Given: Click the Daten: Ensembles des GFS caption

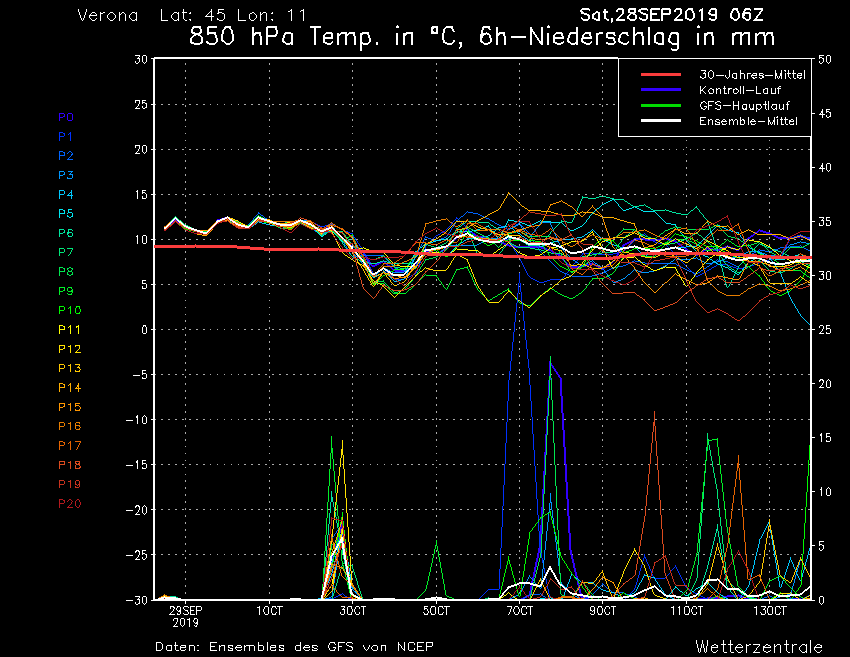Looking at the screenshot, I should [x=294, y=647].
